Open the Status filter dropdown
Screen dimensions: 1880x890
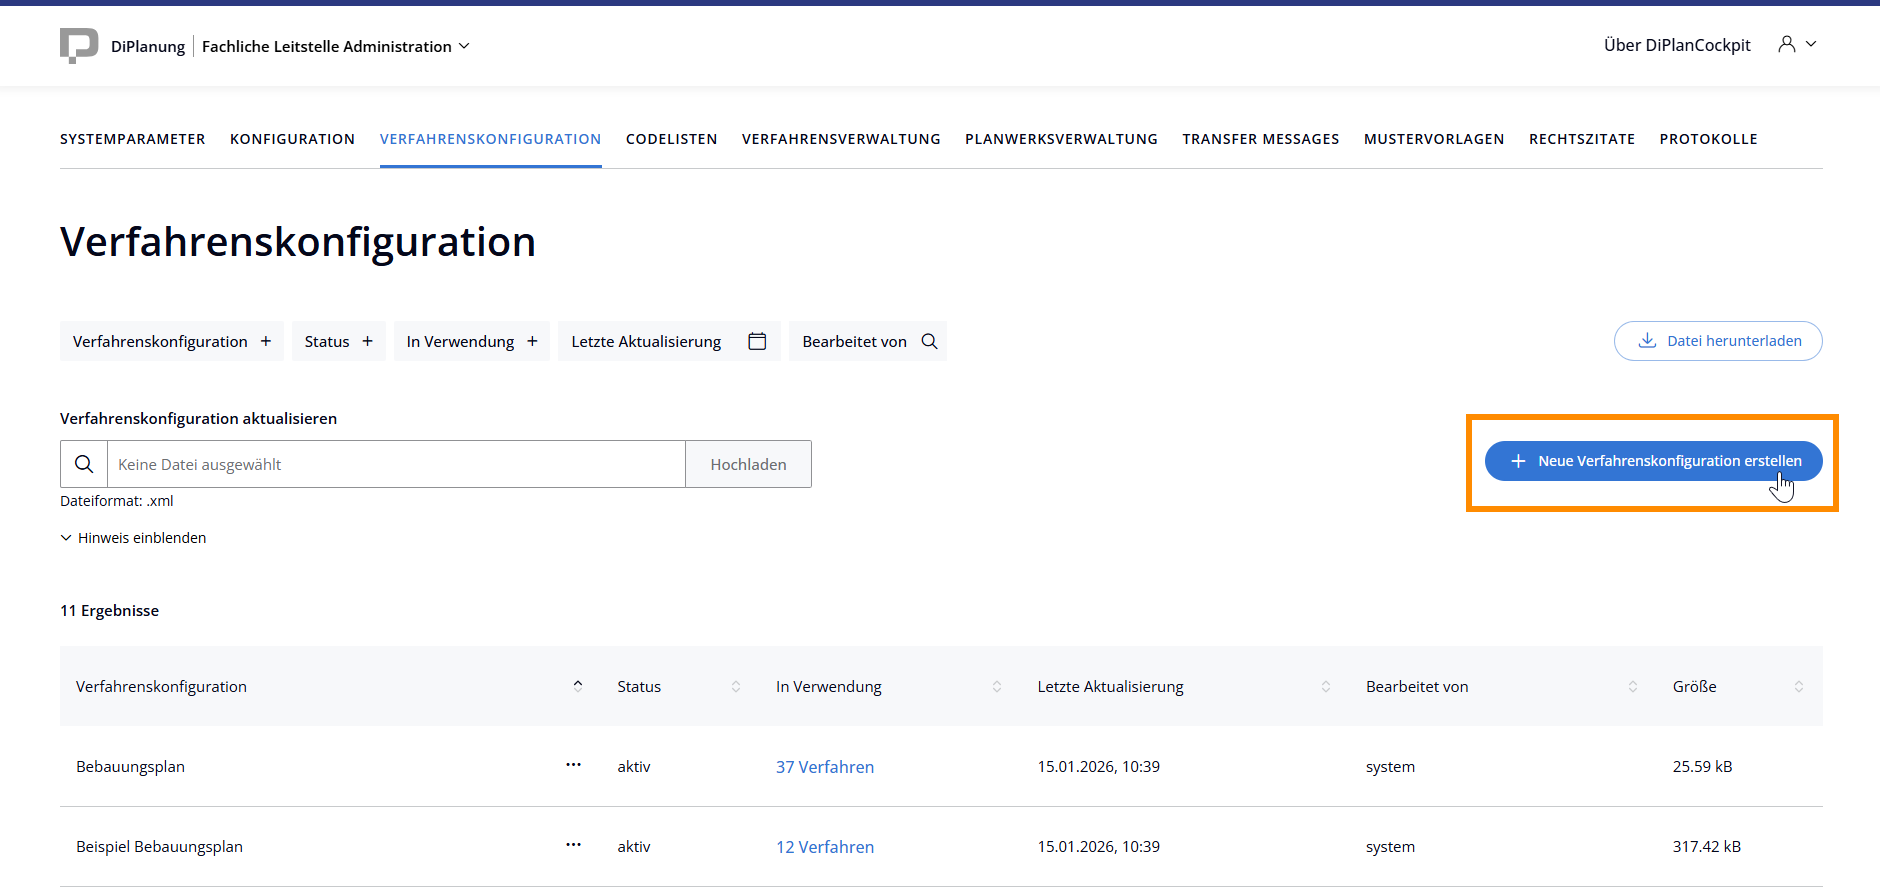click(x=338, y=341)
